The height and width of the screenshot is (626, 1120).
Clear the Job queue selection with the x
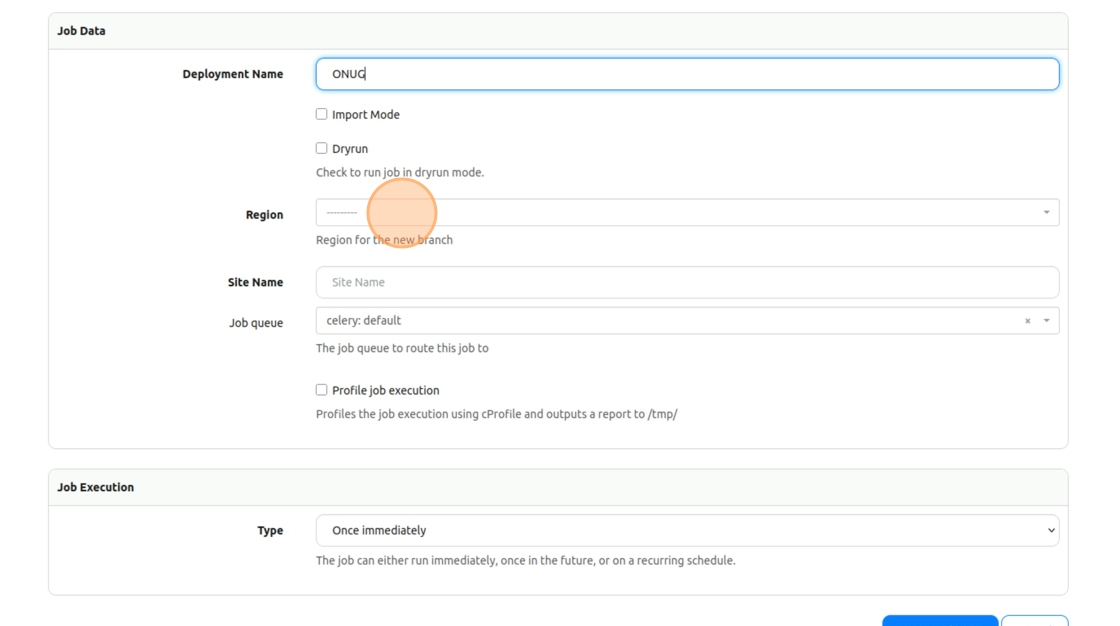pos(1027,321)
